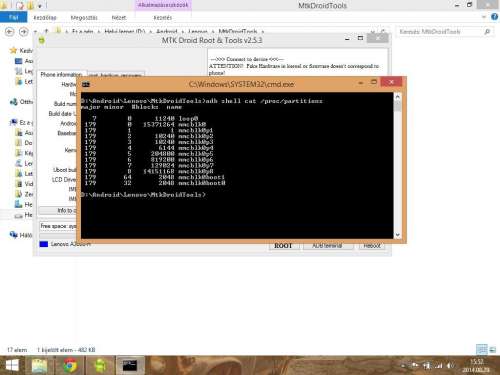Select Asztal under Kedvencek in sidebar

tap(24, 61)
